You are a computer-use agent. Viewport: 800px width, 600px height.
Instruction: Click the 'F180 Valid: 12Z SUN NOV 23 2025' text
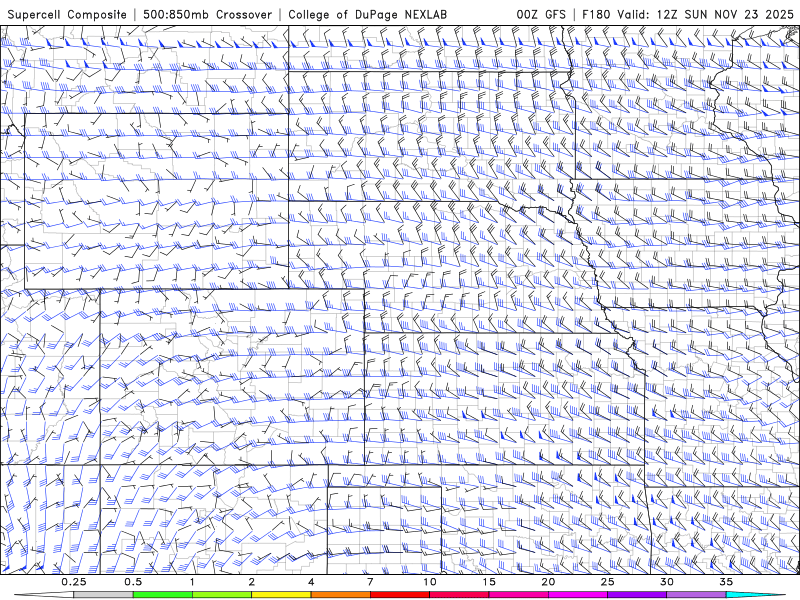click(x=688, y=14)
